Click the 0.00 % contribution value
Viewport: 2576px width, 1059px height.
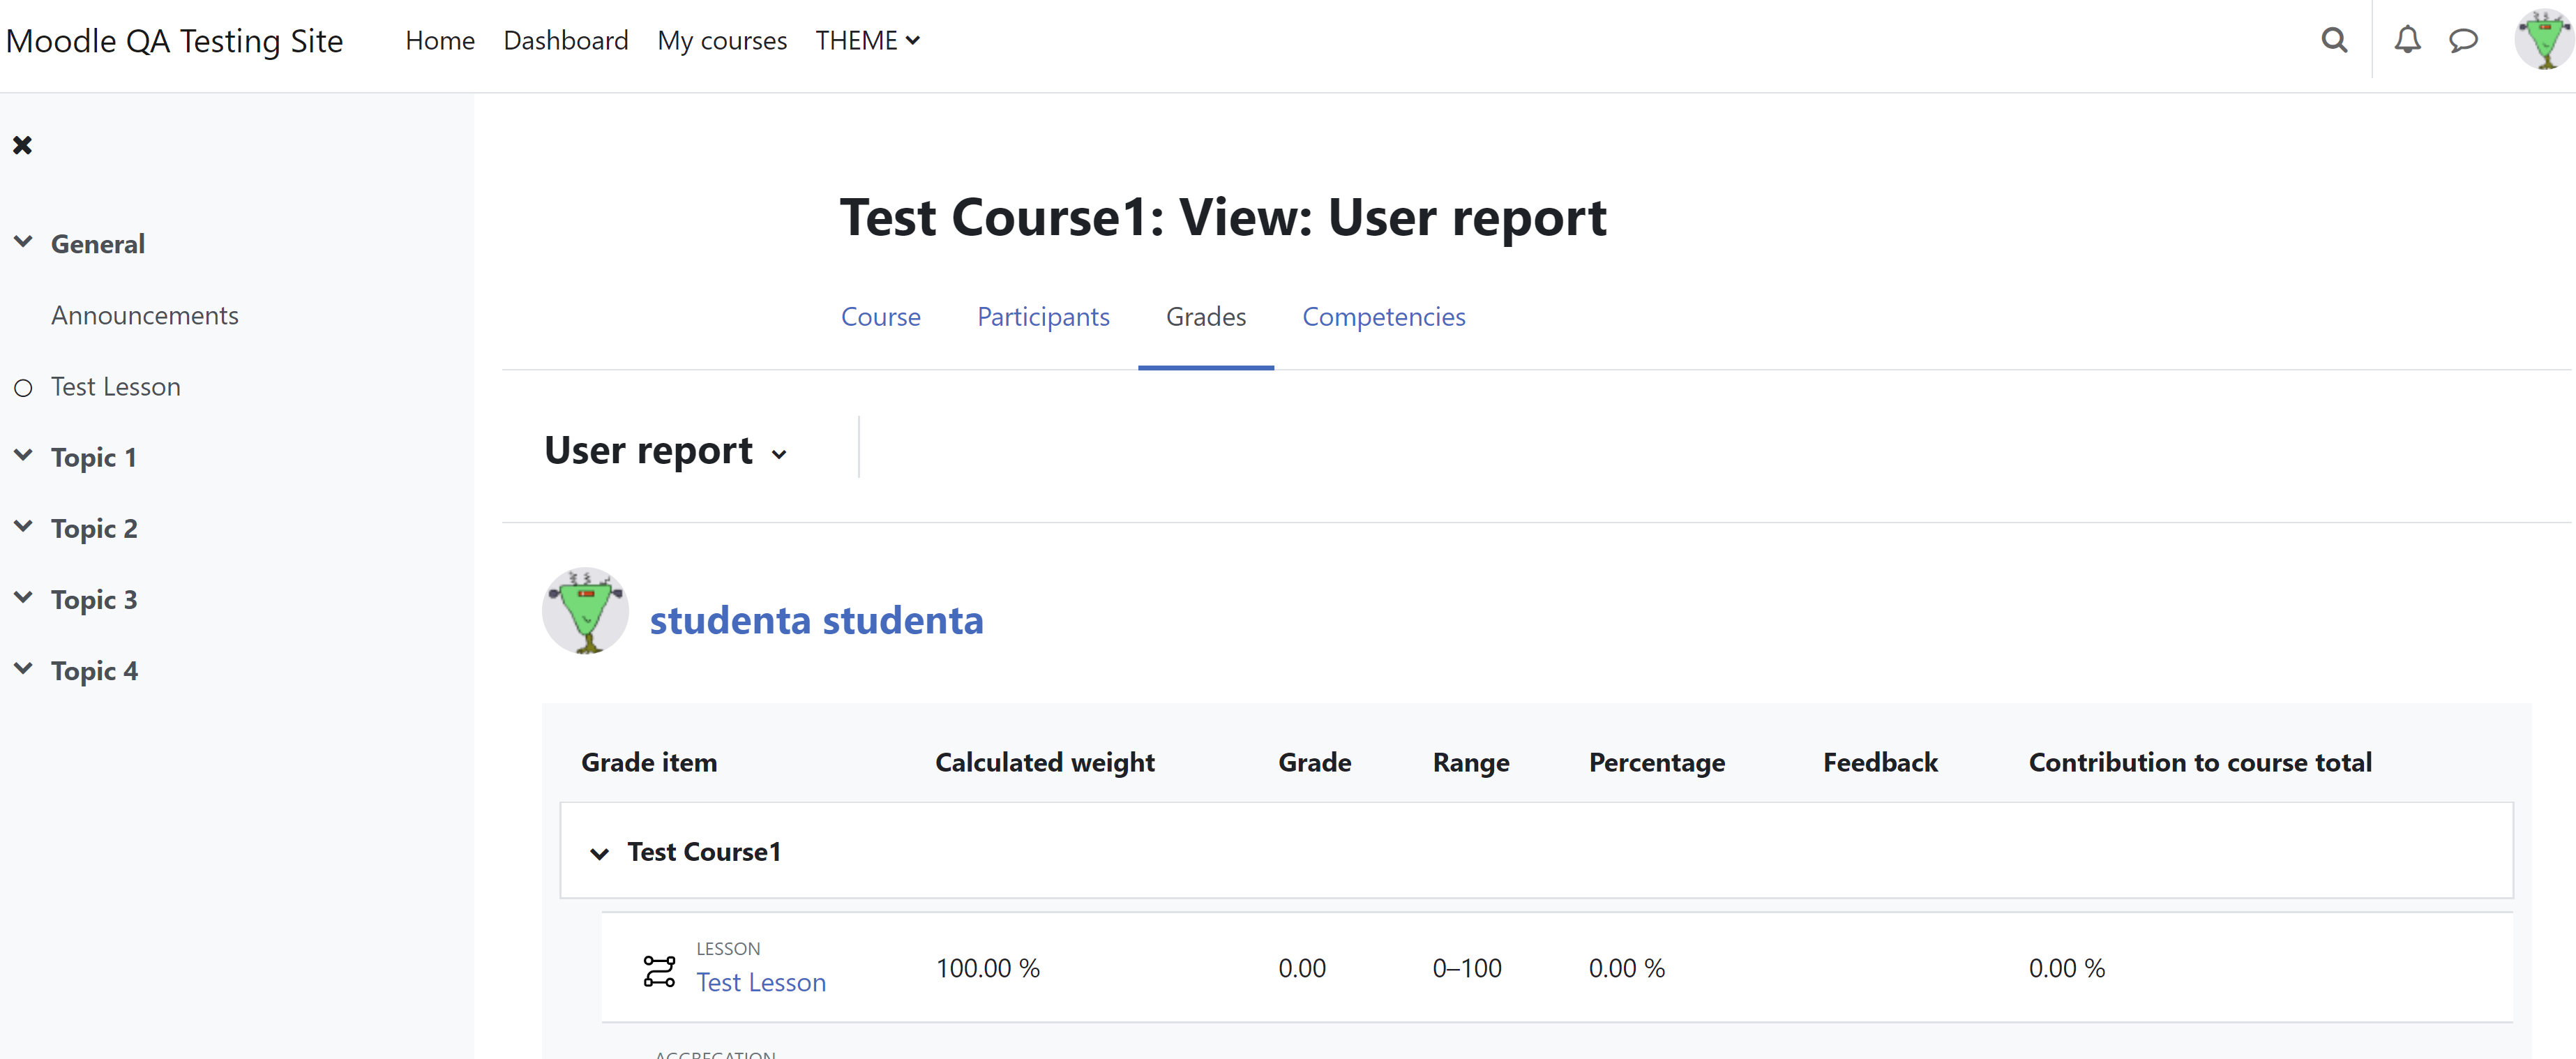click(2067, 969)
